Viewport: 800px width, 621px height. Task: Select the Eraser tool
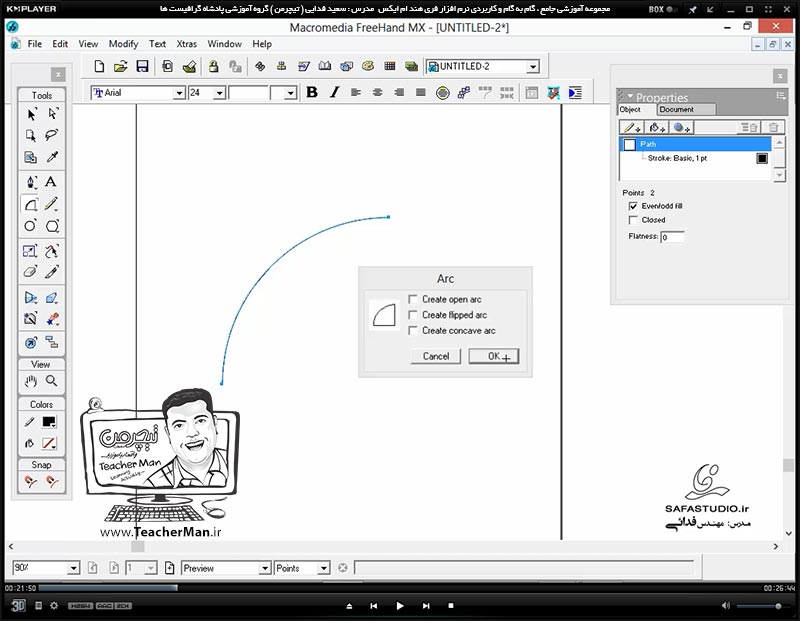[30, 271]
